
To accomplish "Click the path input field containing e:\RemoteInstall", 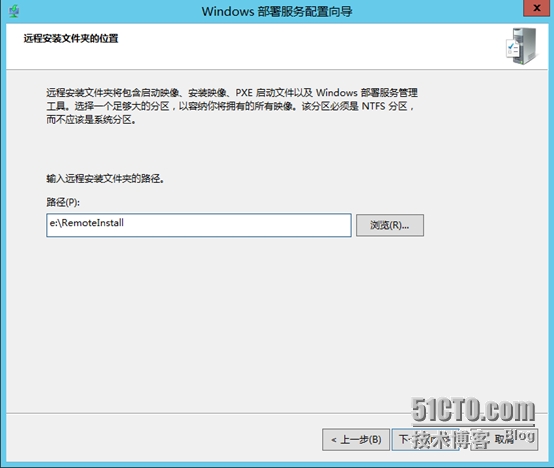I will [199, 225].
